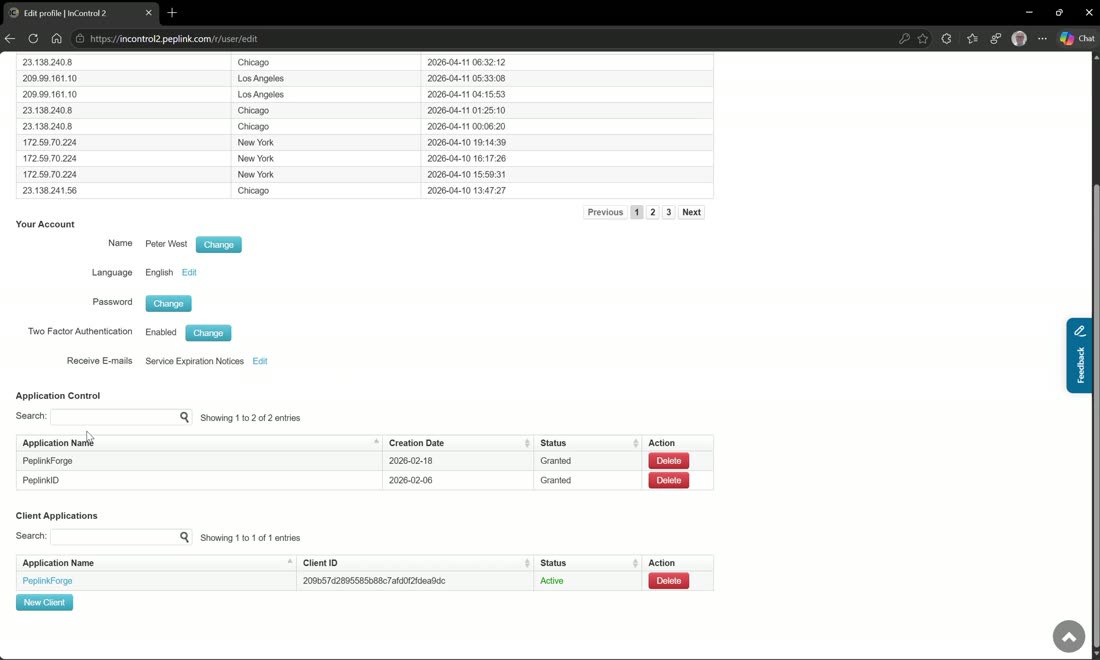Open browser extensions puzzle icon
Image resolution: width=1100 pixels, height=660 pixels.
click(x=946, y=39)
